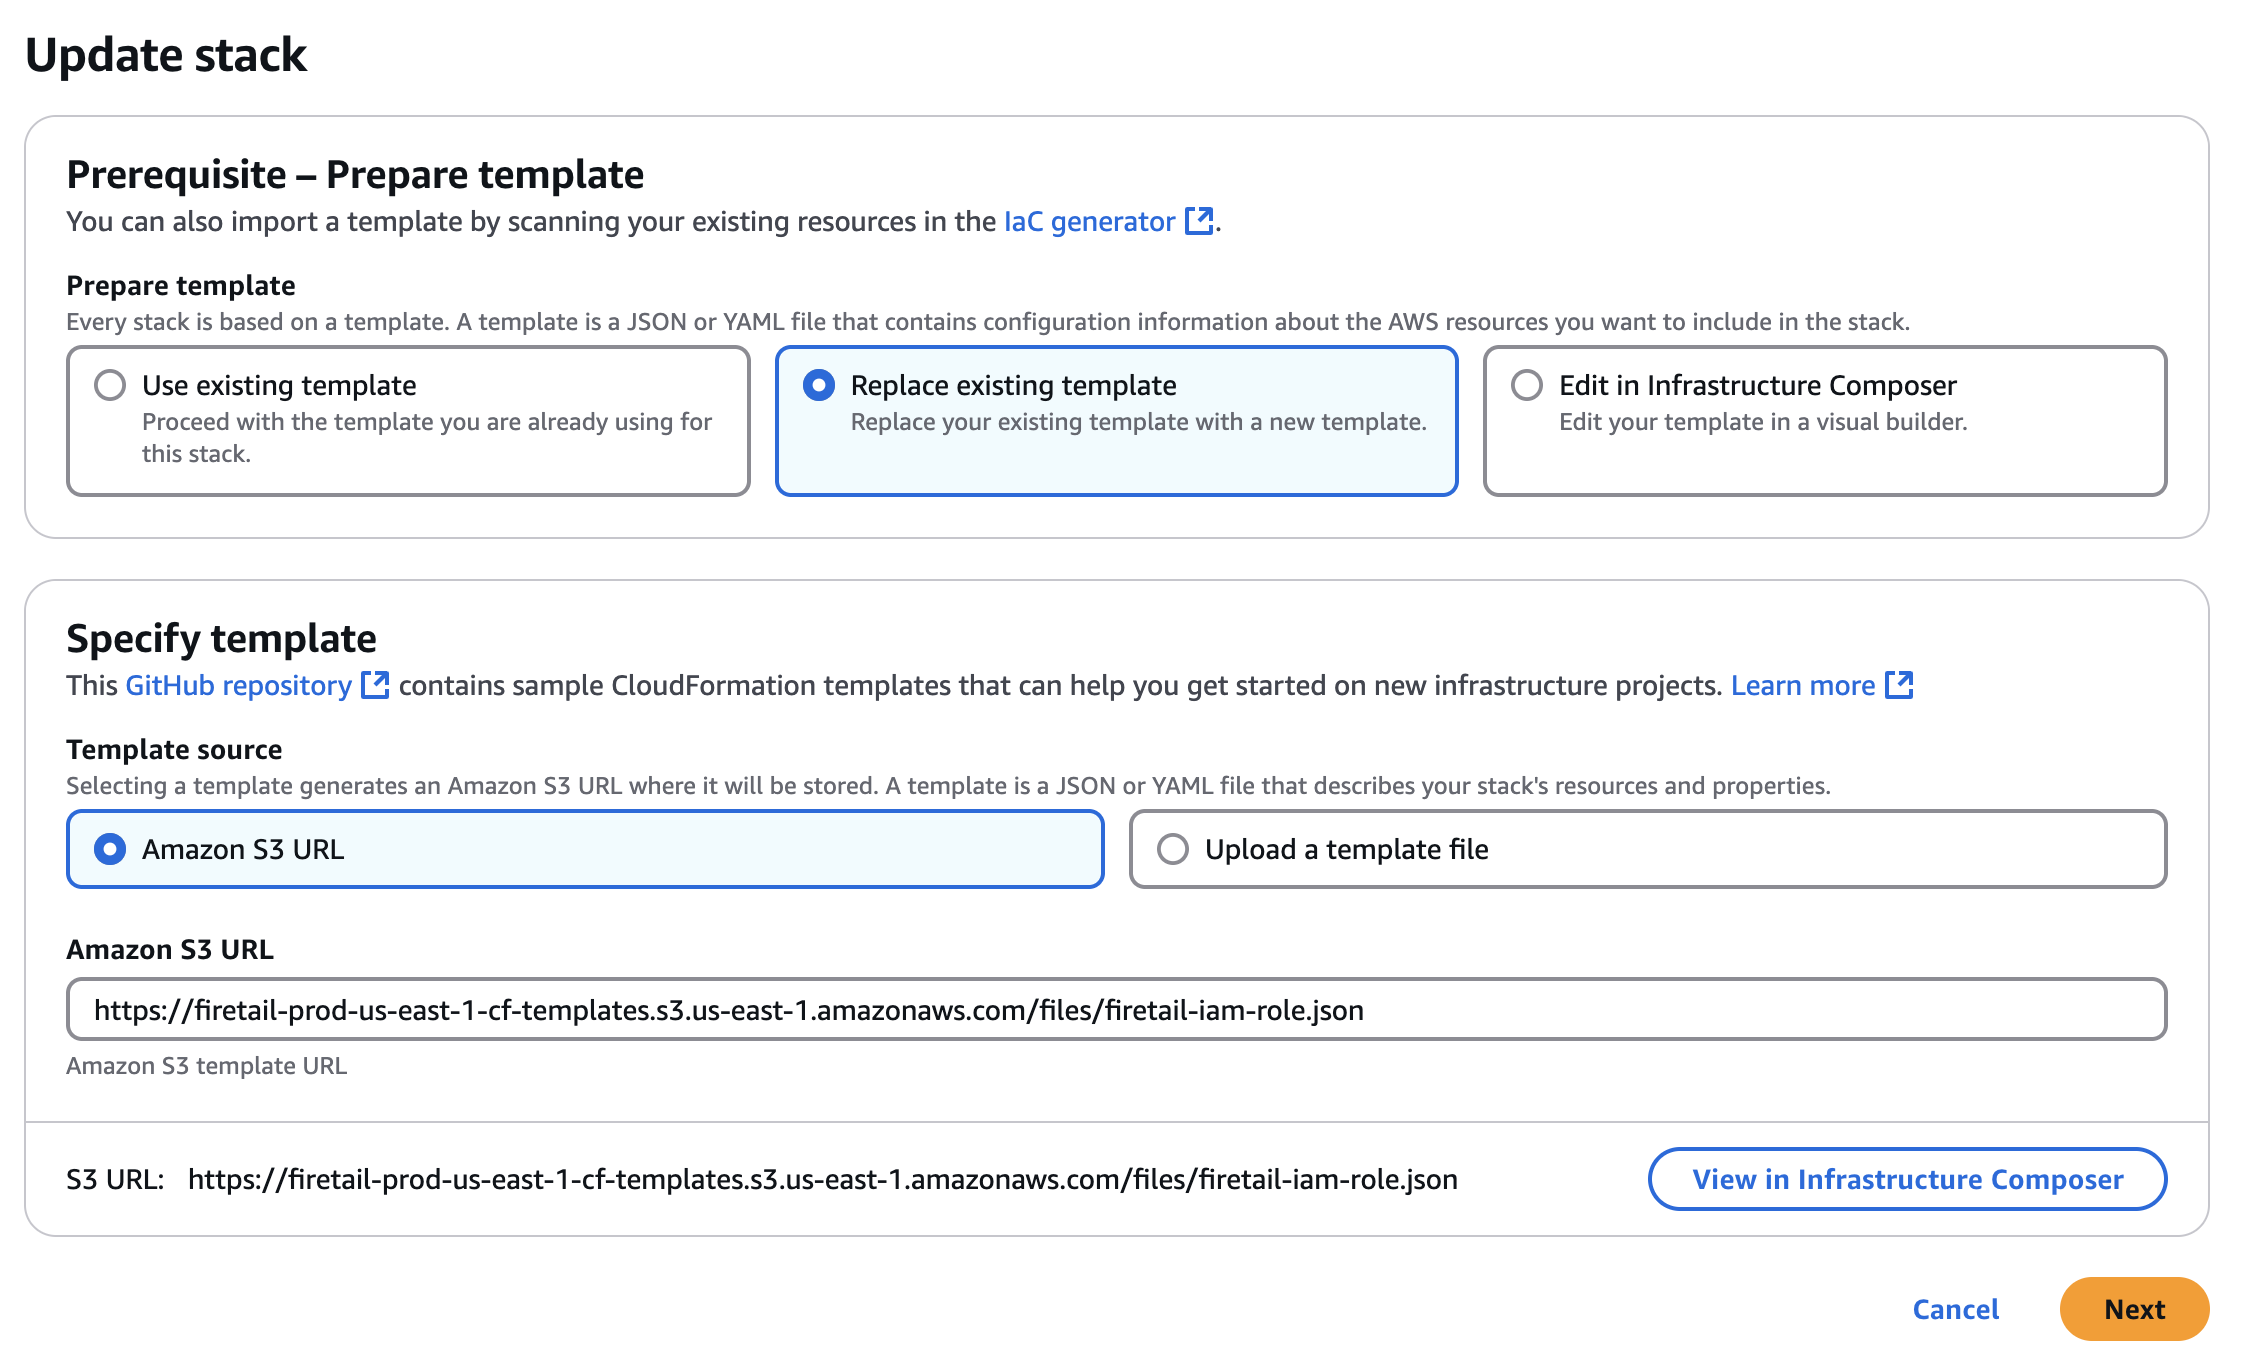Click into the Amazon S3 URL text field
2244x1350 pixels.
[x=1116, y=1010]
